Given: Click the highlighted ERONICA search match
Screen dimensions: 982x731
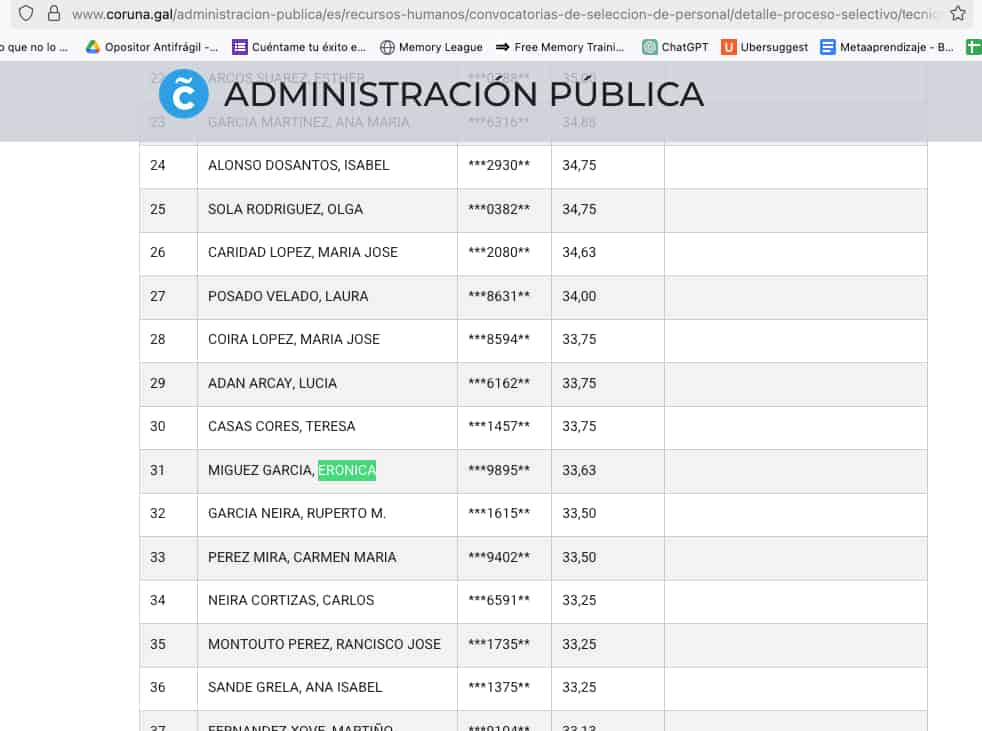Looking at the screenshot, I should pos(347,470).
